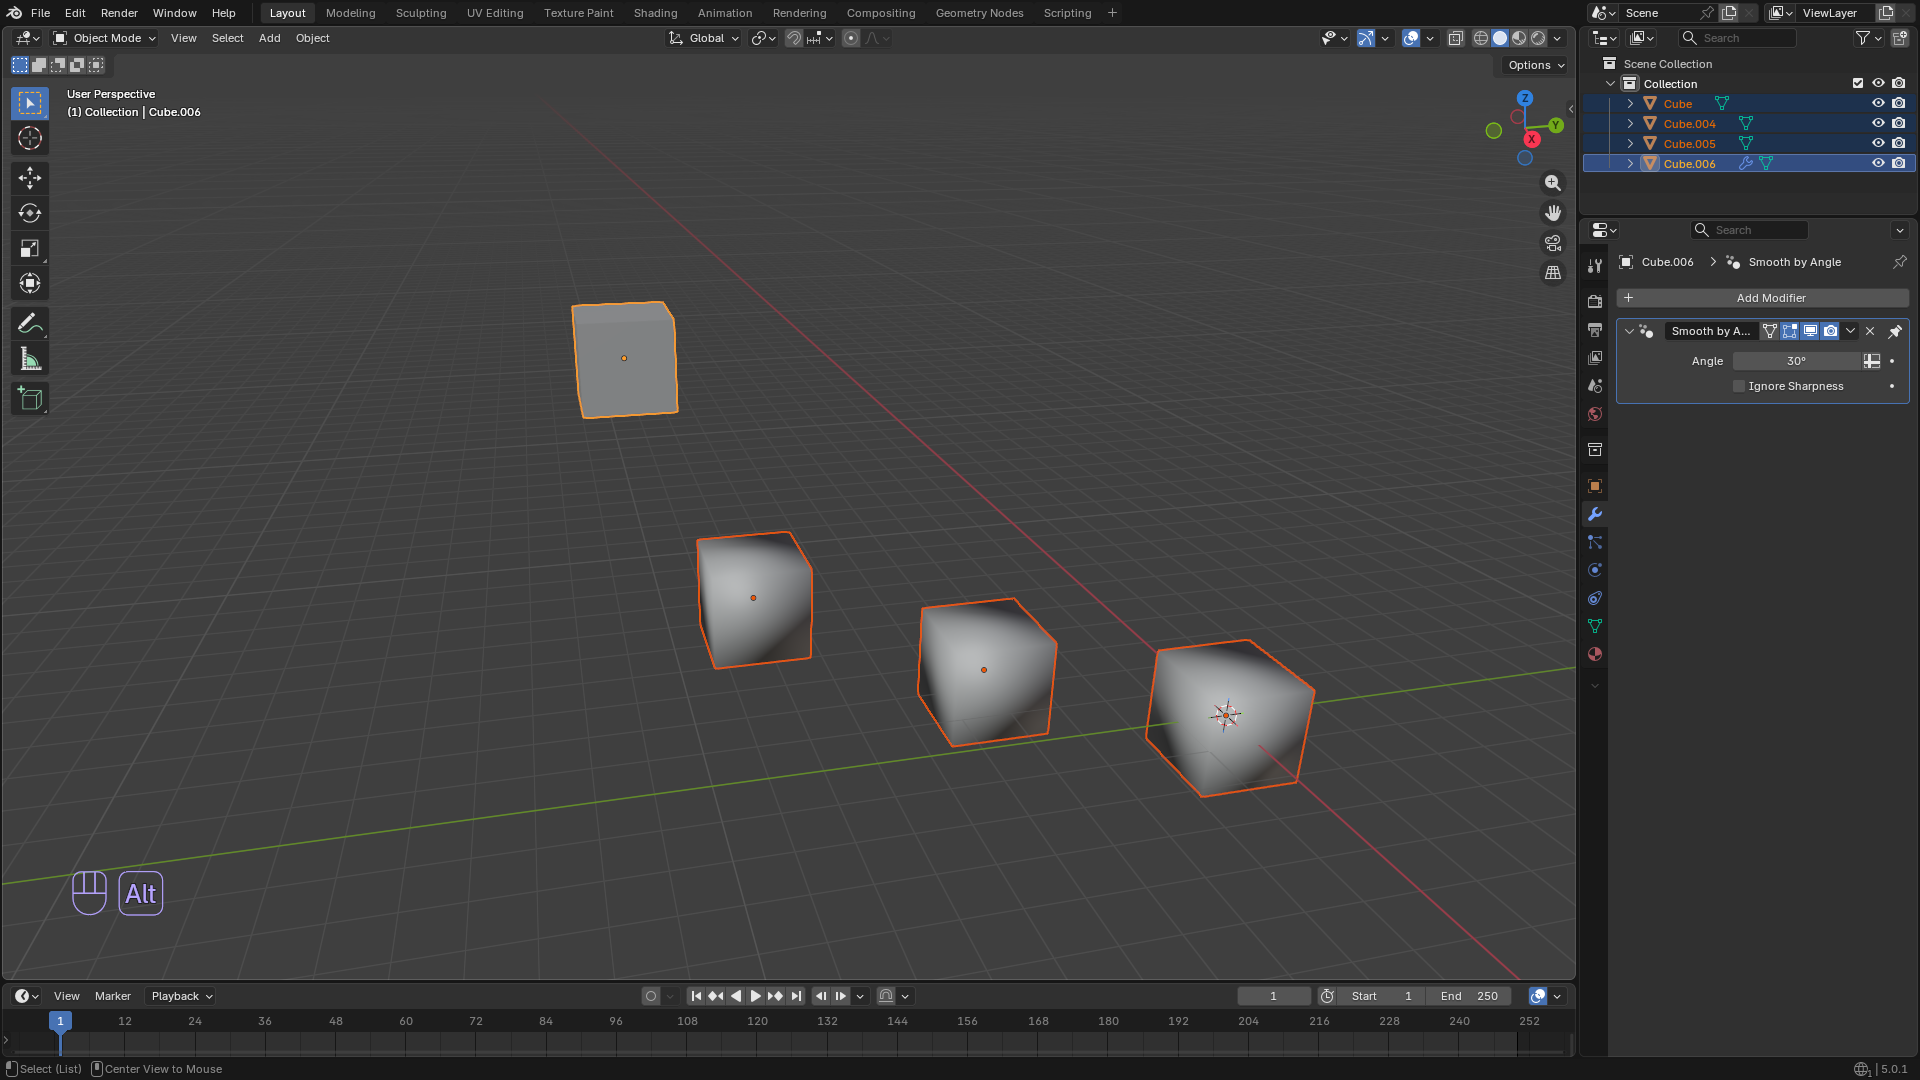Hide Cube.004 in viewport
The image size is (1920, 1080).
tap(1878, 123)
